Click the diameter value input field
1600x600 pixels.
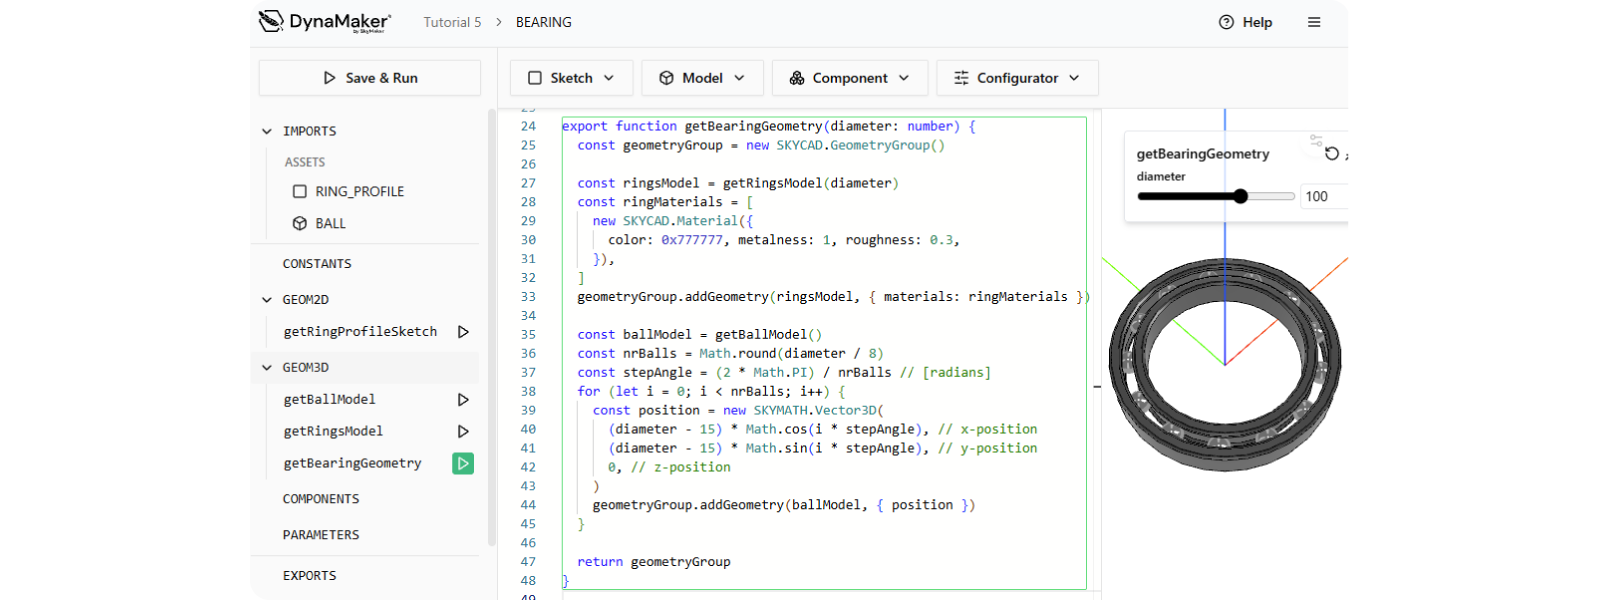tap(1322, 197)
